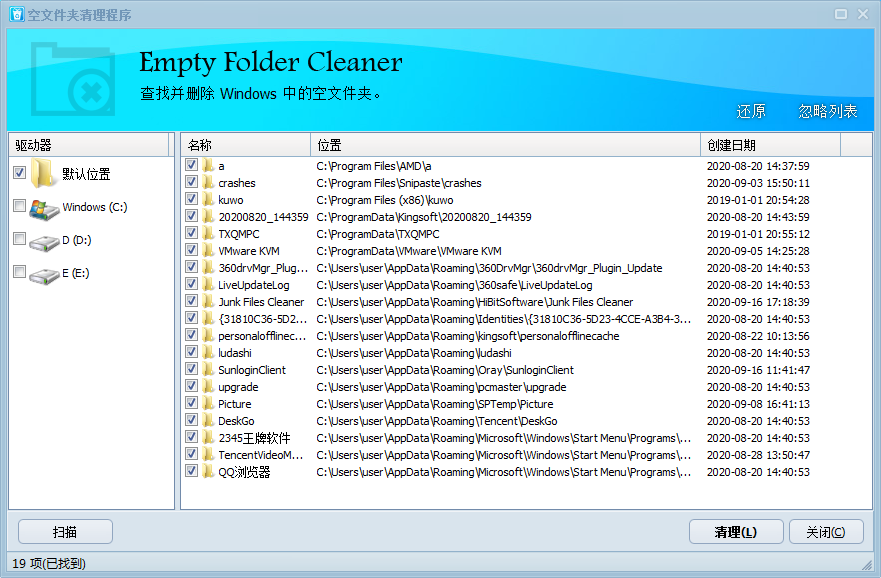
Task: Open the 忽略列表 link
Action: pos(828,111)
